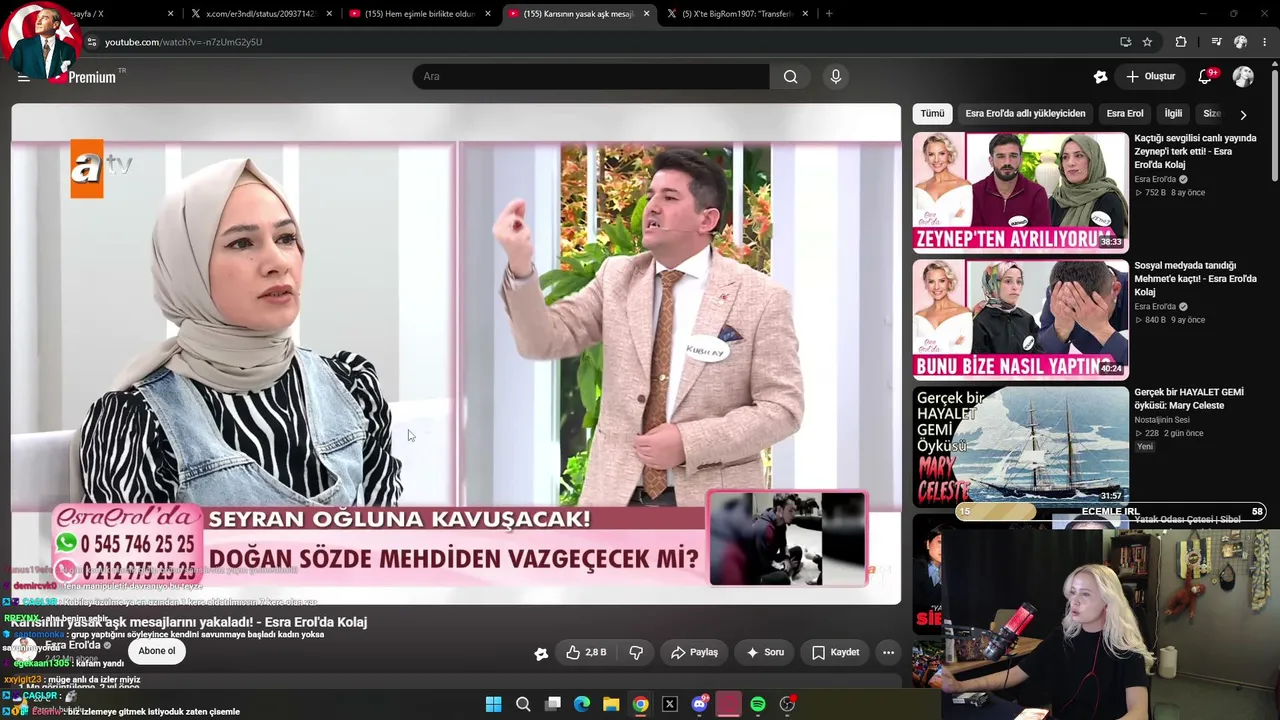Subscribe with the Abone ol button

click(x=156, y=651)
